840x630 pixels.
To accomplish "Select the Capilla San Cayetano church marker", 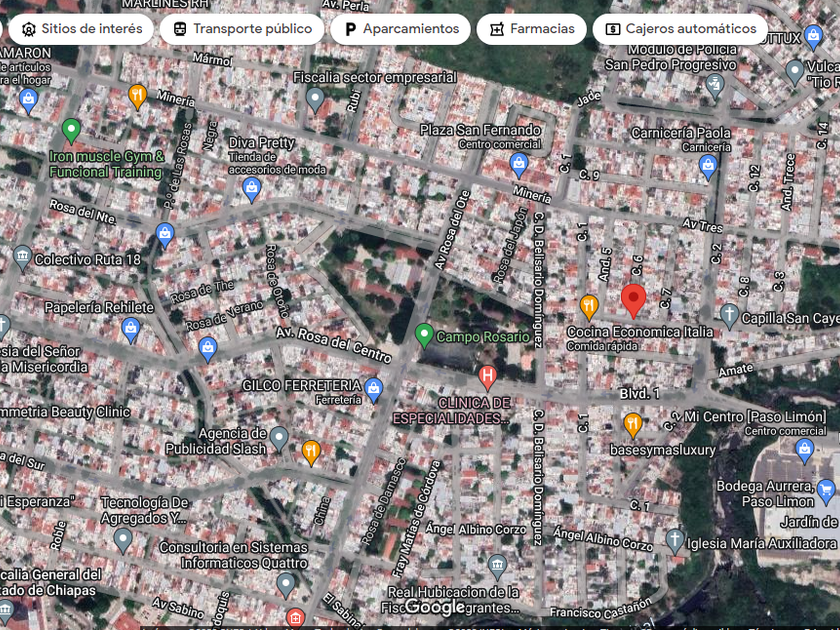I will point(730,317).
